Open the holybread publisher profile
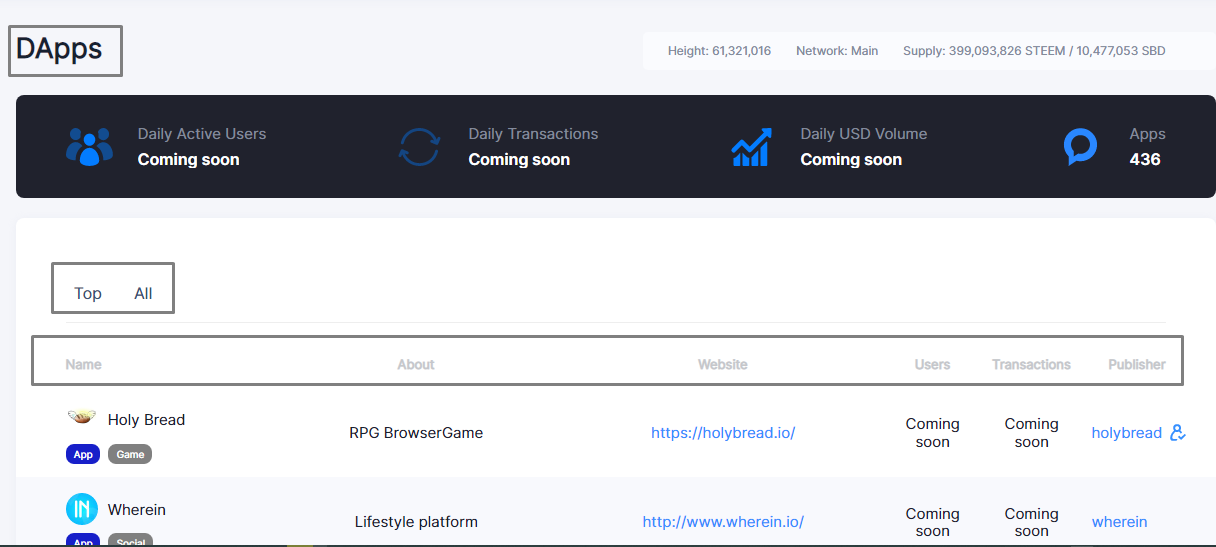The image size is (1216, 547). pos(1127,433)
